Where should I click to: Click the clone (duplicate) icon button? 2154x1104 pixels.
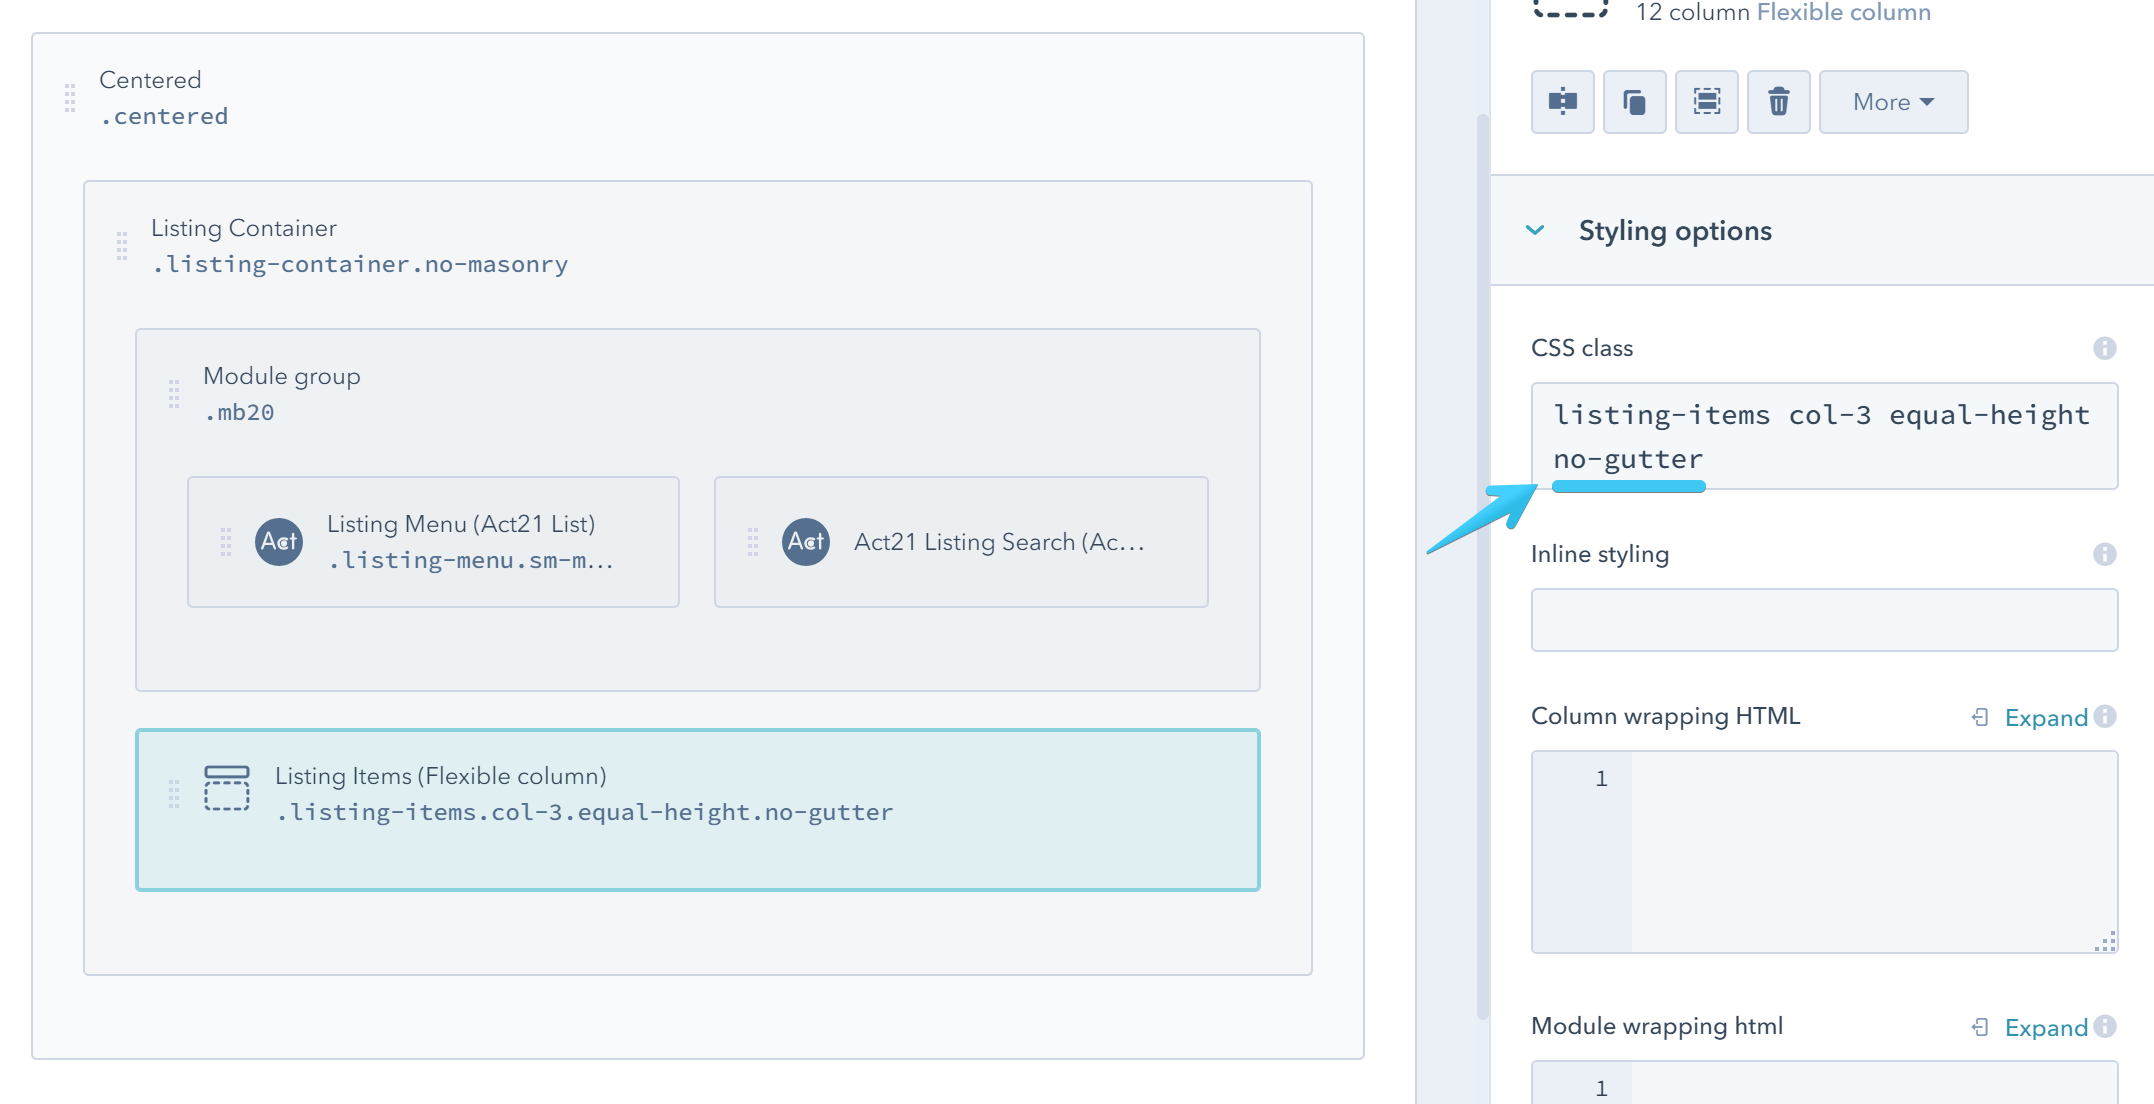pos(1634,102)
